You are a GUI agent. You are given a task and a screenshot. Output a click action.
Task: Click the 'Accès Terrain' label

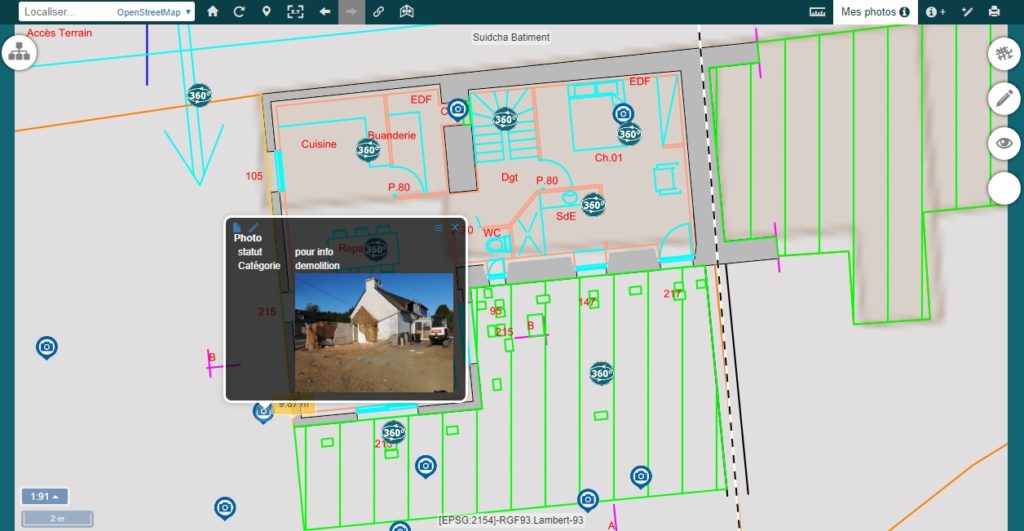59,33
